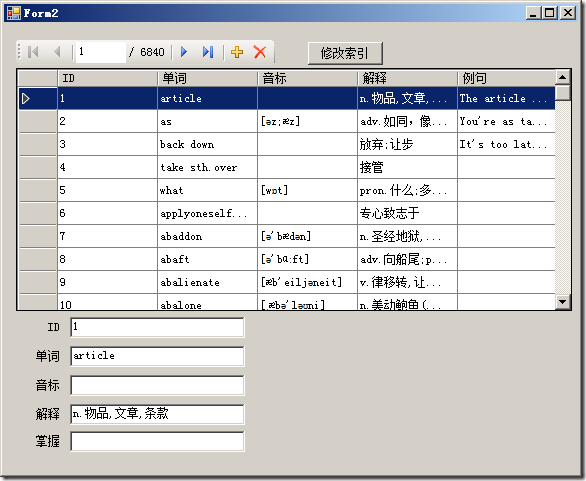586x481 pixels.
Task: Click definition cell 'adv.如同，像...'
Action: tap(407, 121)
